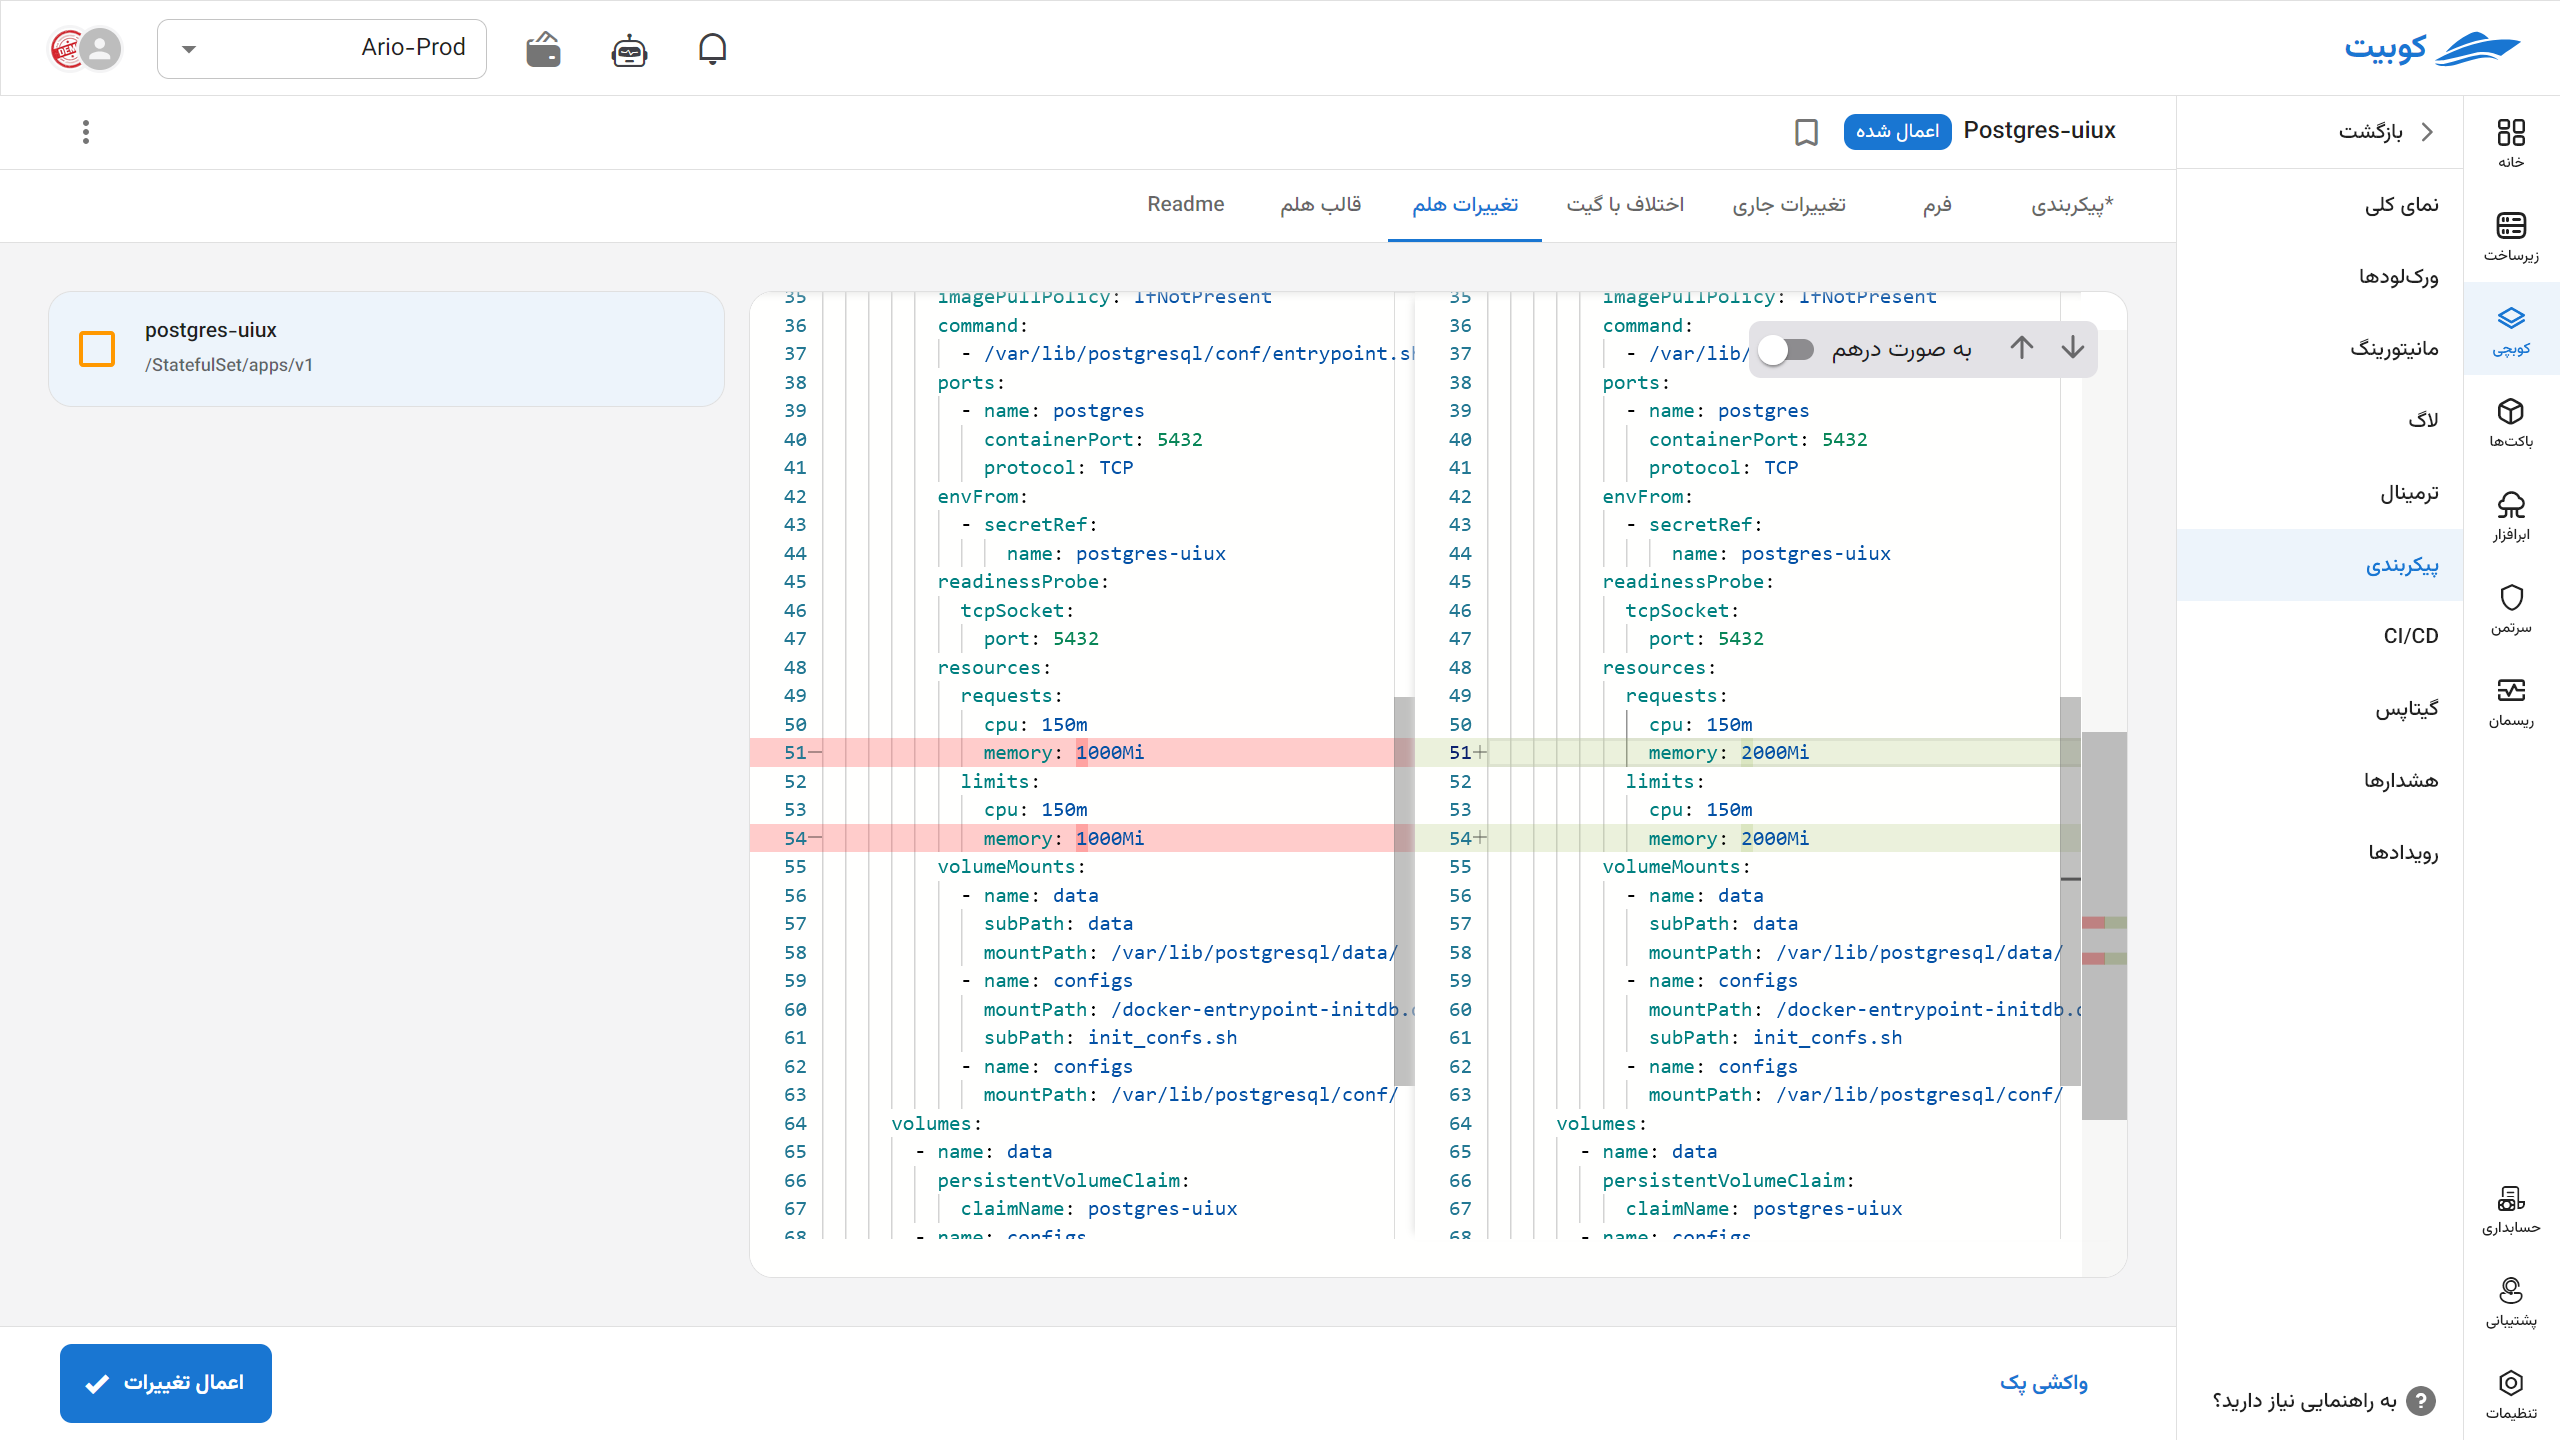Go back using the بازگشت chevron
The height and width of the screenshot is (1440, 2560).
[2427, 131]
